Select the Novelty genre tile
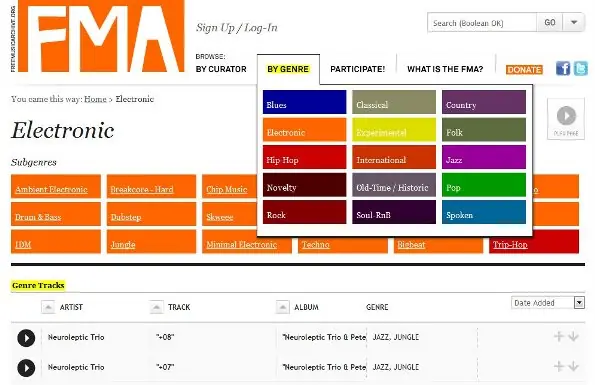595x385 pixels. [x=304, y=185]
